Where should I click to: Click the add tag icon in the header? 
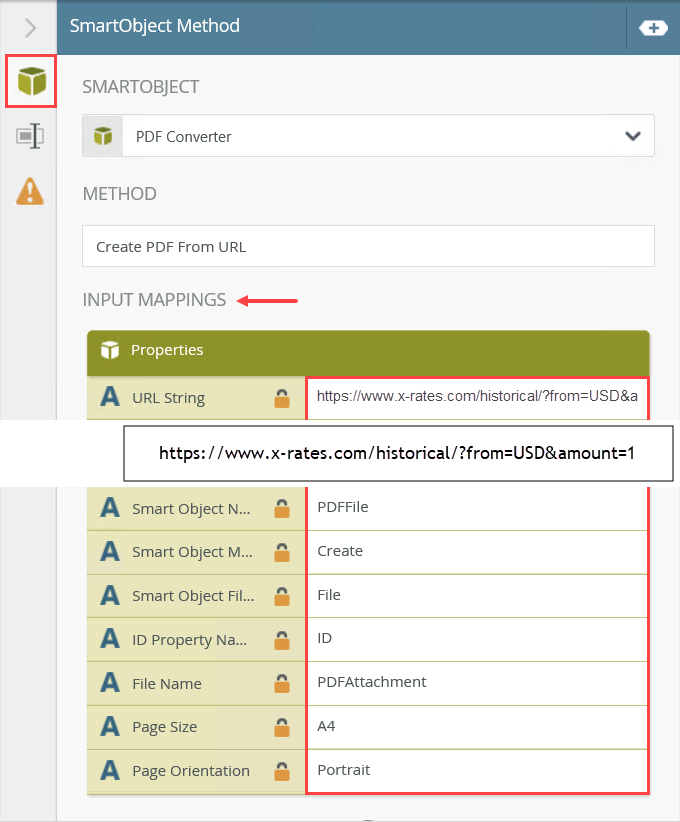653,28
